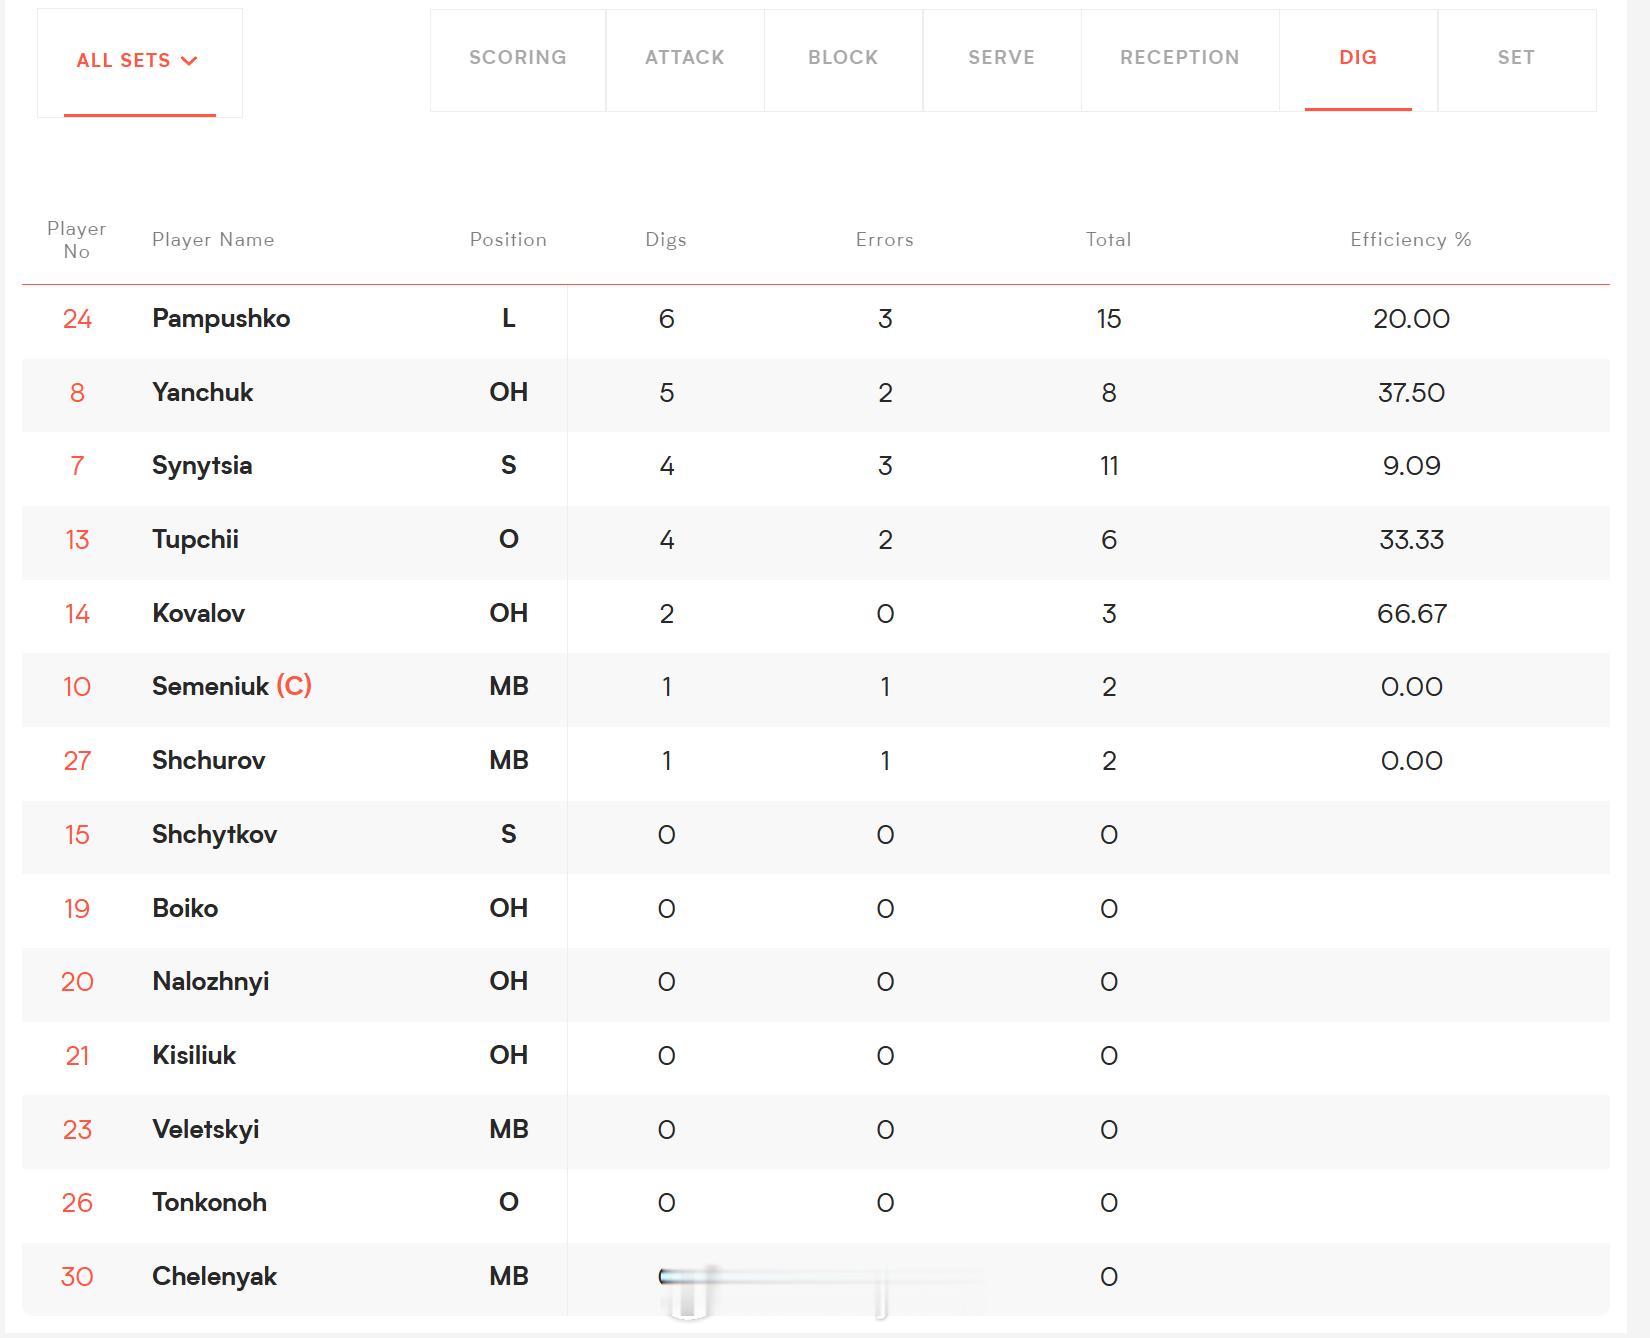Viewport: 1650px width, 1338px height.
Task: Switch to the BLOCK tab
Action: [843, 58]
